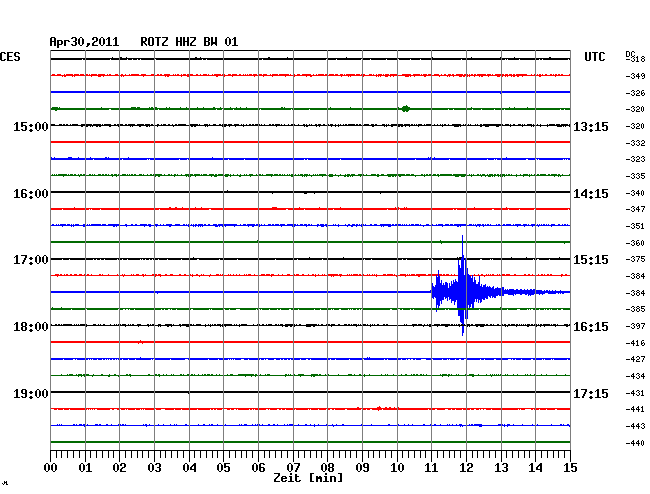The height and width of the screenshot is (494, 650).
Task: Click minute label 08 on the axis
Action: 327,468
